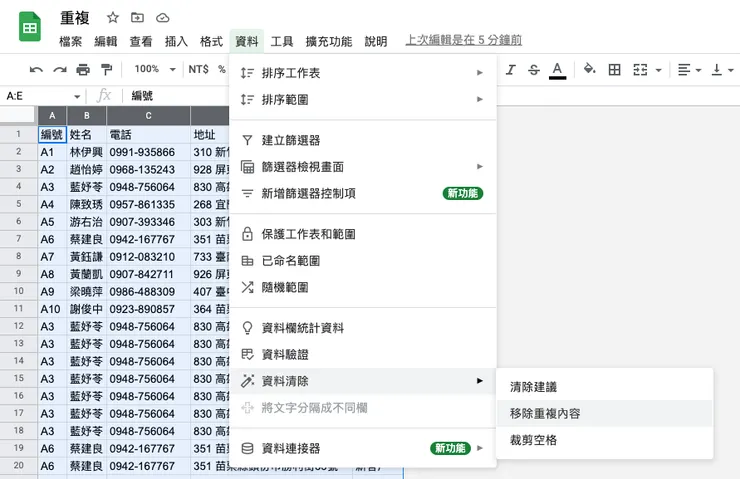Select 已命名範圍 menu entry
Image resolution: width=740 pixels, height=479 pixels.
pos(362,261)
